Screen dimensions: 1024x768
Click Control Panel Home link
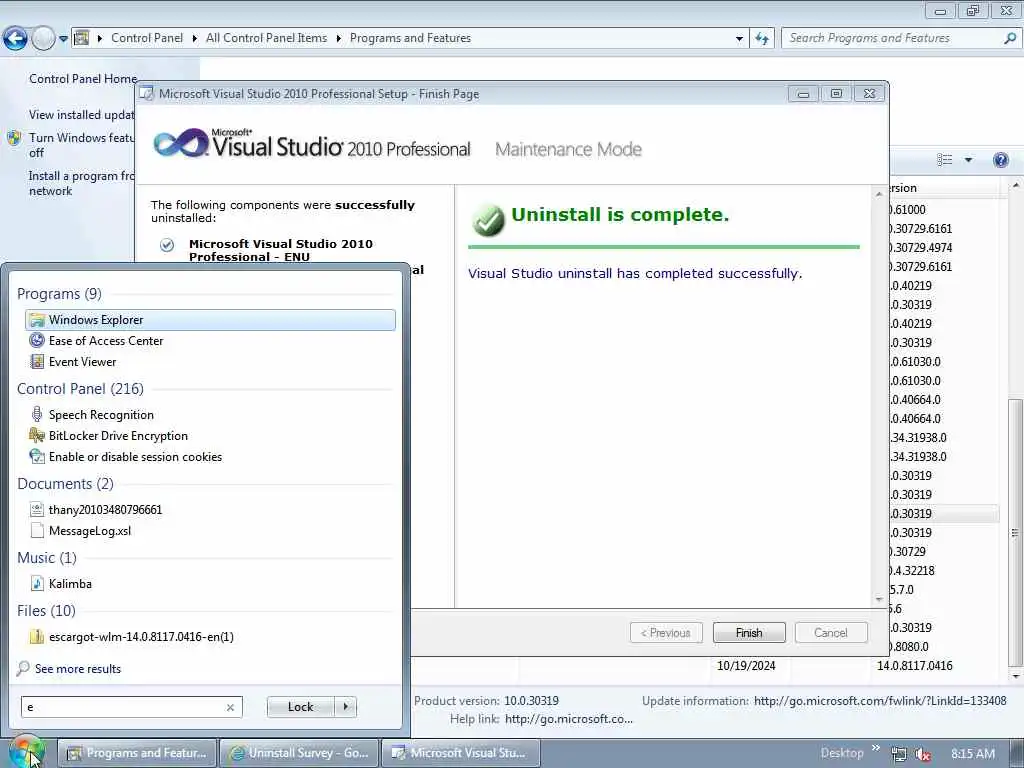click(x=83, y=78)
